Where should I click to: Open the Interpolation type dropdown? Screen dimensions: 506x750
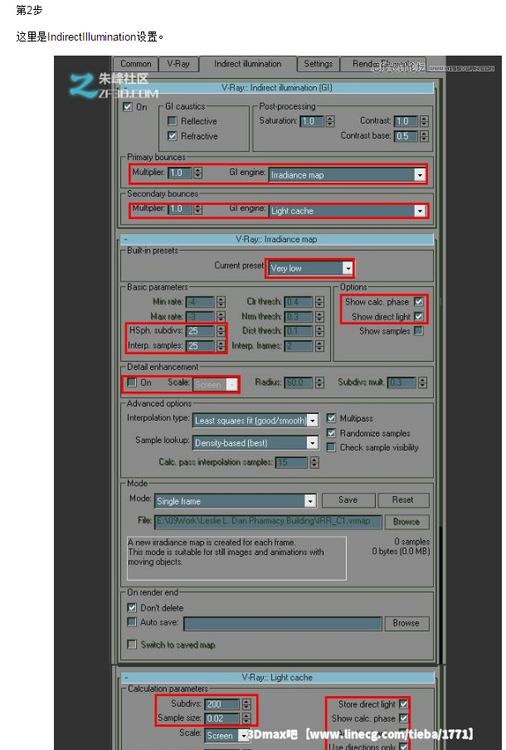255,420
